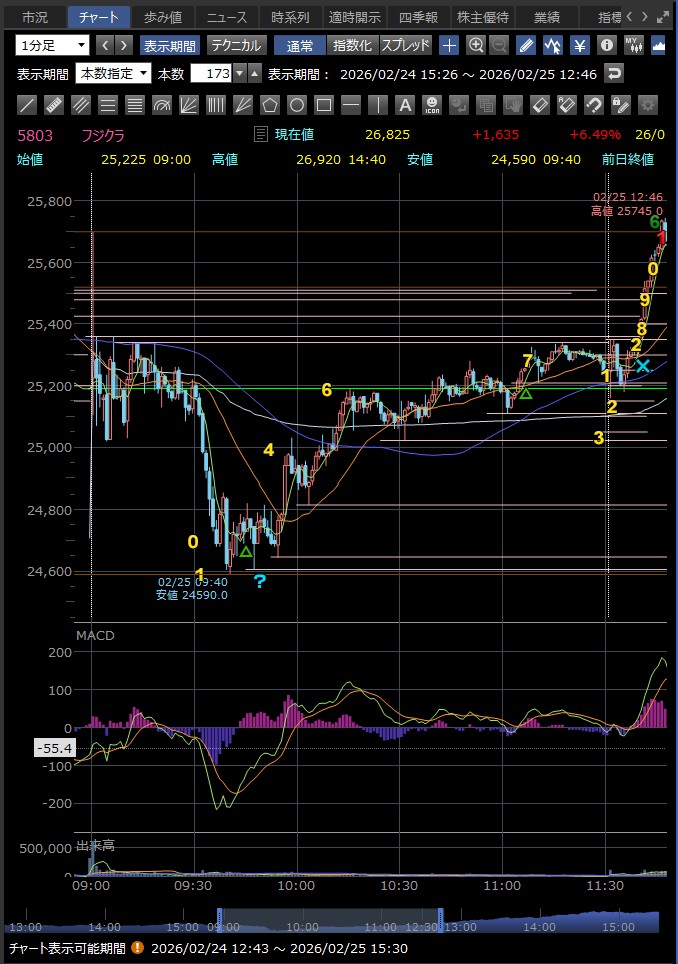Image resolution: width=678 pixels, height=964 pixels.
Task: Open the 四季報 tab
Action: pos(419,17)
